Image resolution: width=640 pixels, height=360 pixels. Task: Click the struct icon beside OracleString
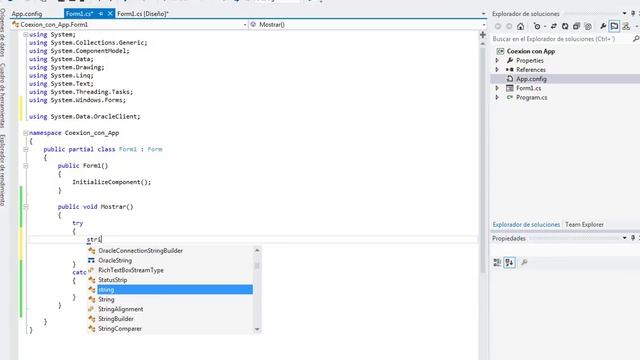(x=91, y=260)
